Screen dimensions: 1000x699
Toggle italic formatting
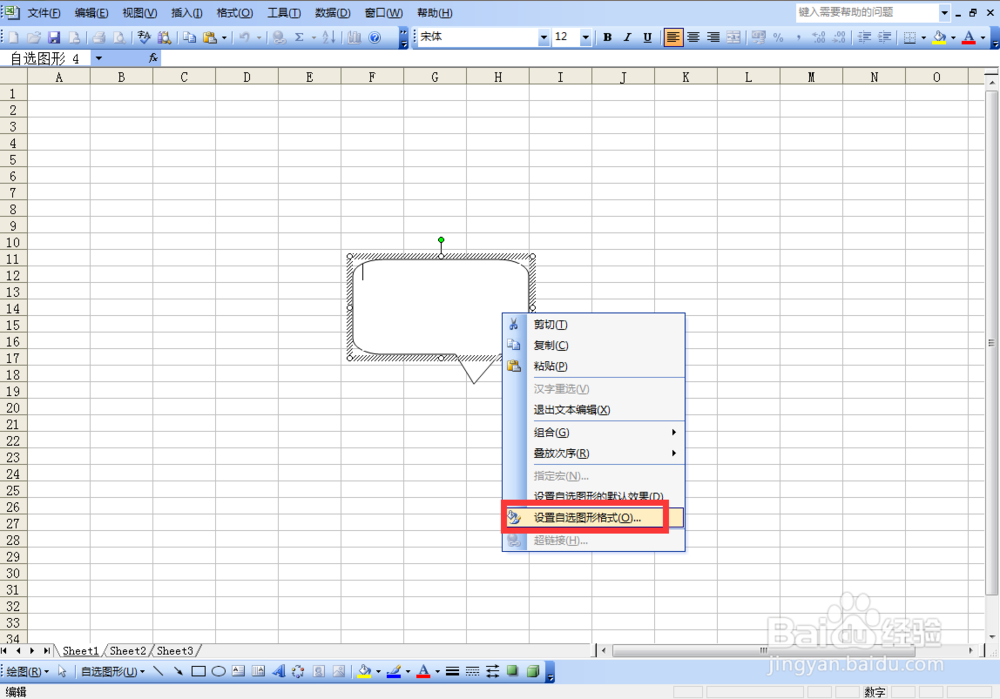pos(627,36)
